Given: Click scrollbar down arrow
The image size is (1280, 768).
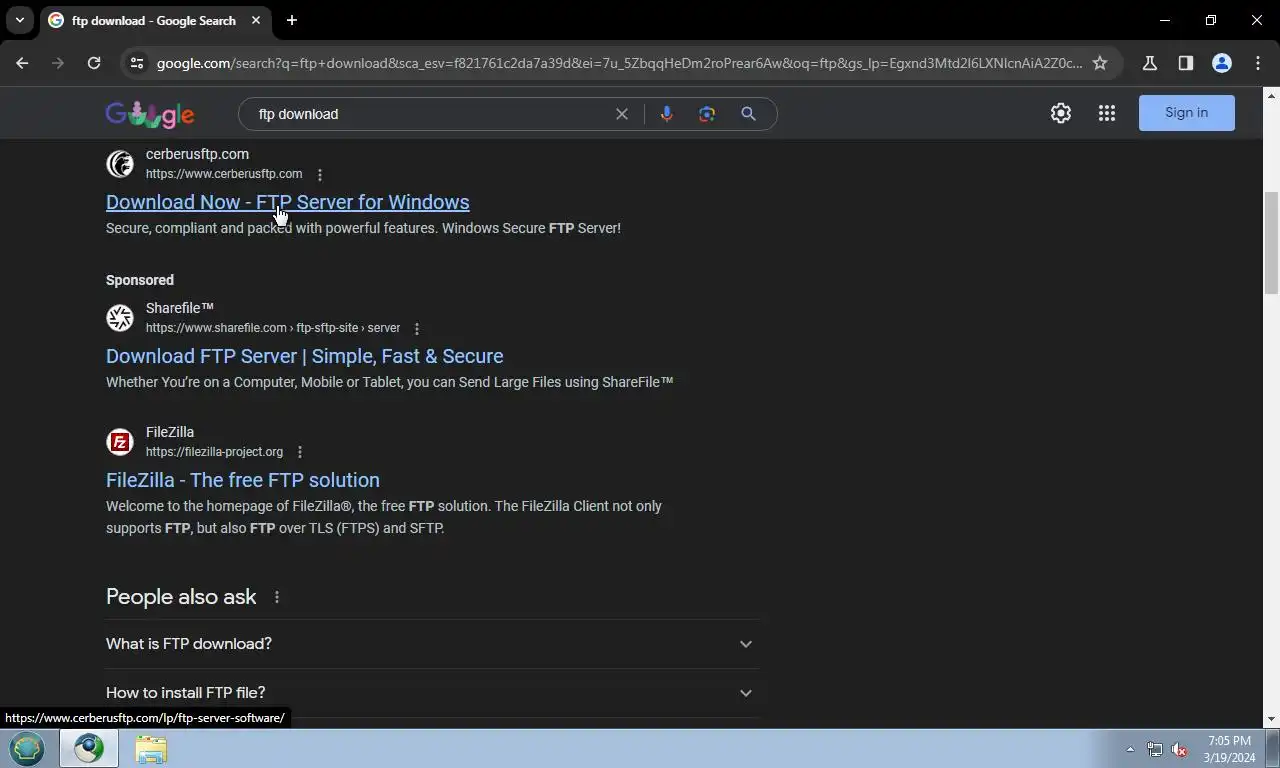Looking at the screenshot, I should click(1271, 719).
